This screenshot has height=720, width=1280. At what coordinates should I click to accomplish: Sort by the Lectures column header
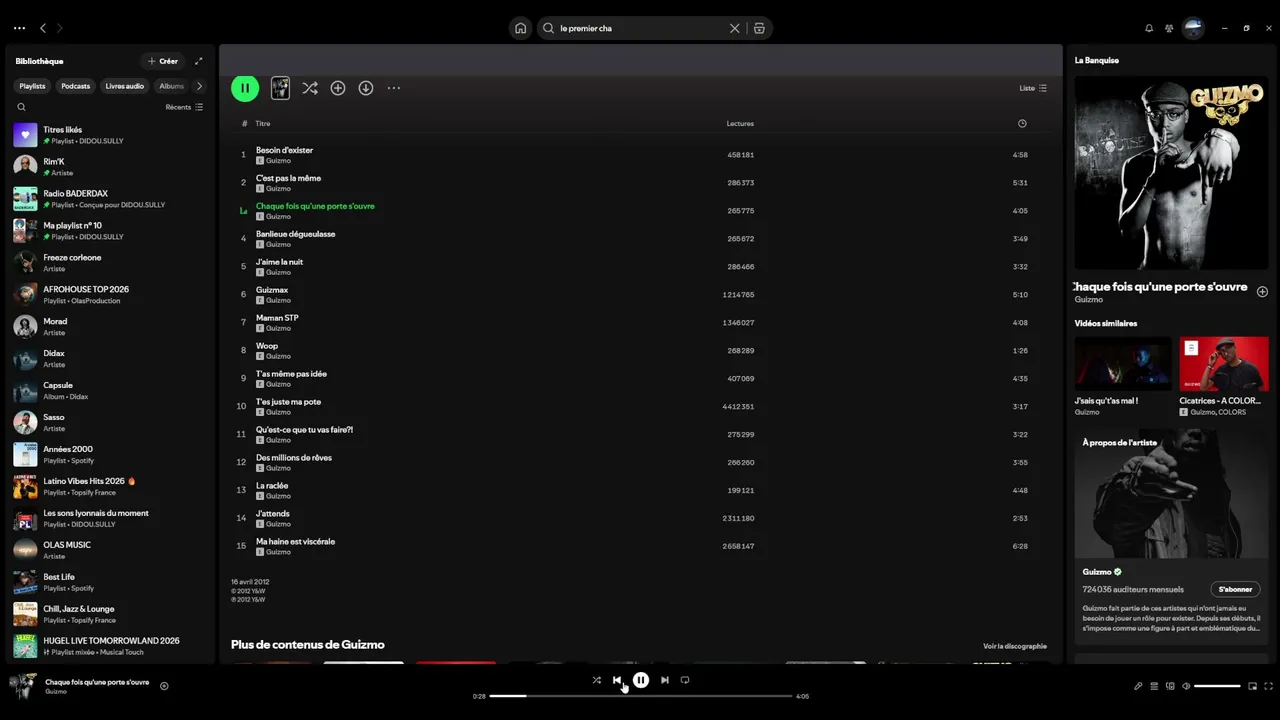click(x=740, y=124)
